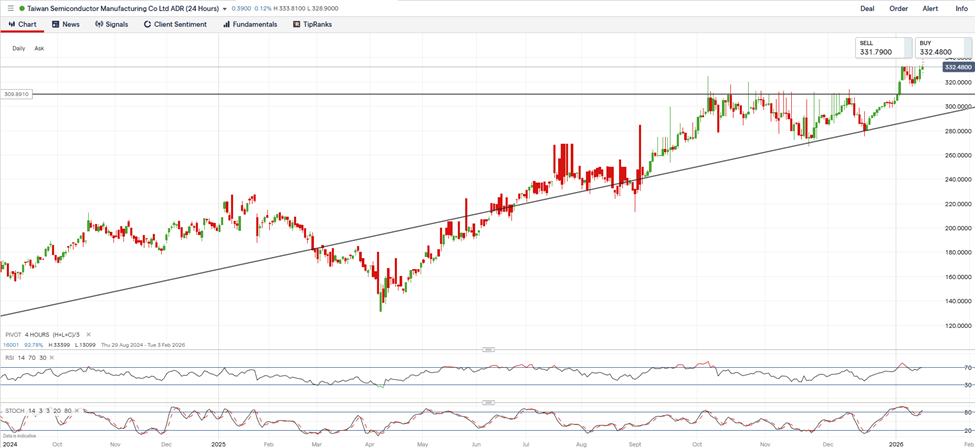This screenshot has width=975, height=448.
Task: Click the BUY 332.4800 price button
Action: pyautogui.click(x=943, y=48)
